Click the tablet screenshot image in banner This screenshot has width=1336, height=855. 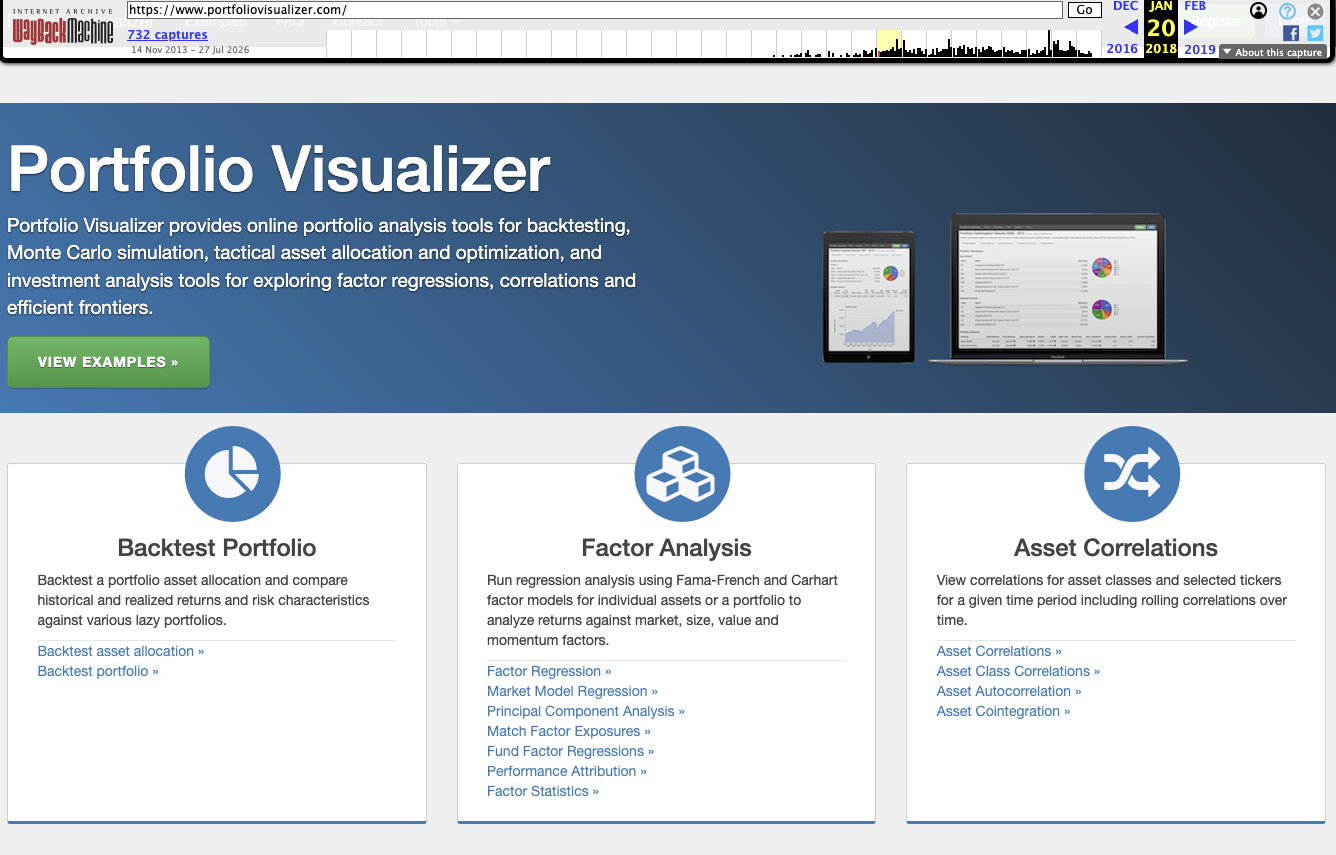(x=868, y=297)
